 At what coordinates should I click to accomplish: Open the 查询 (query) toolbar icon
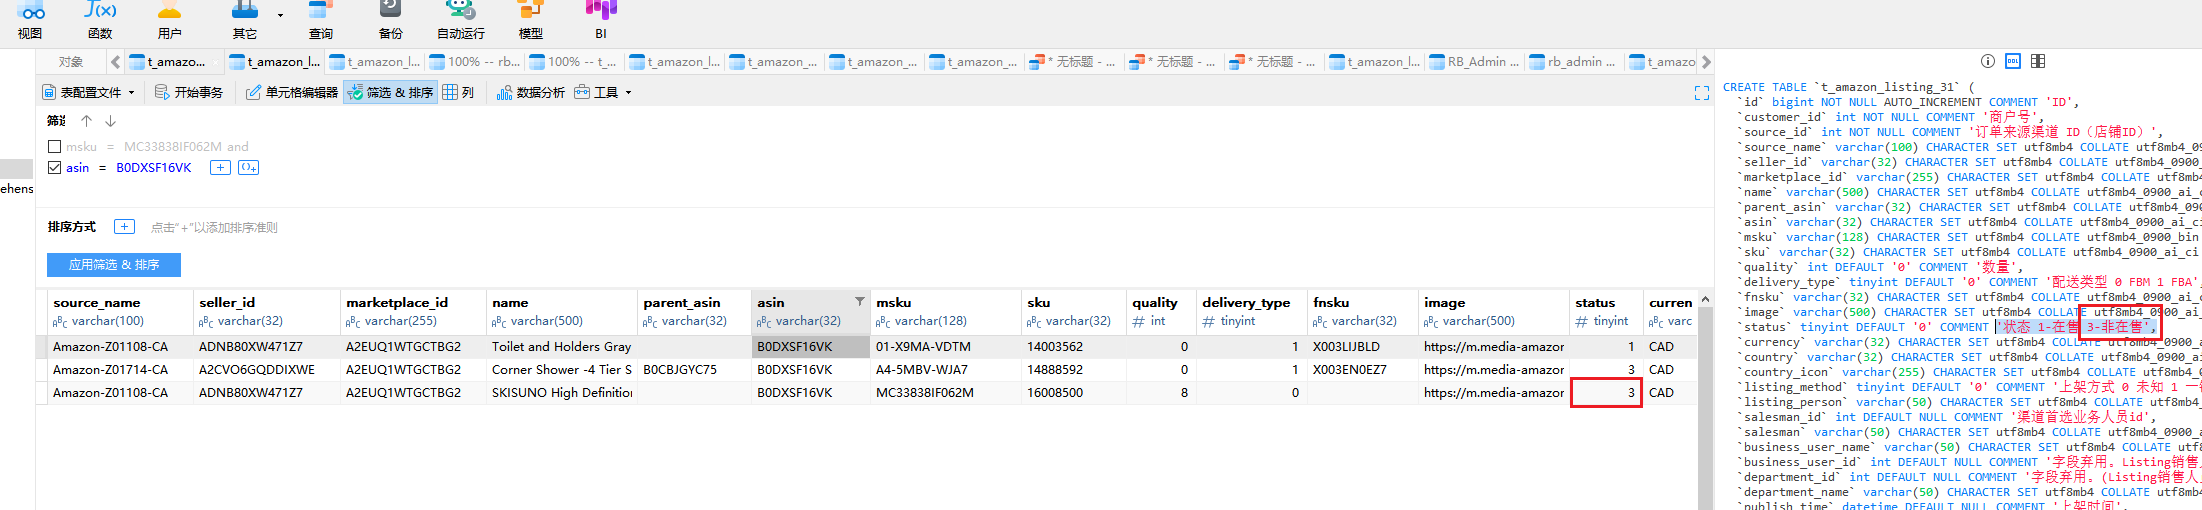(320, 20)
